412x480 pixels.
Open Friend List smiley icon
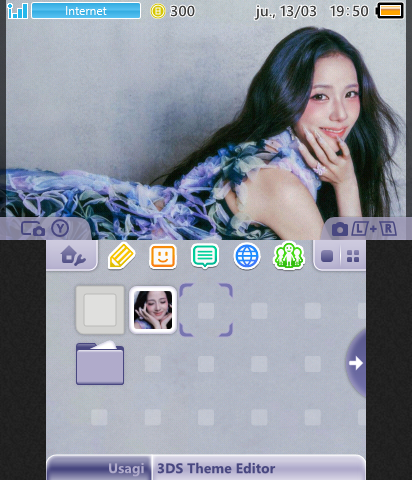click(163, 256)
